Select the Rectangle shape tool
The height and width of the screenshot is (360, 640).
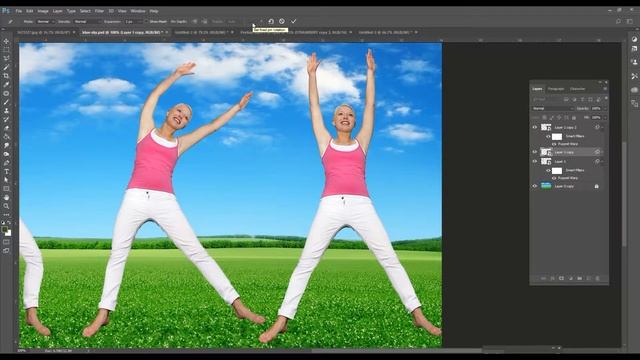point(6,189)
